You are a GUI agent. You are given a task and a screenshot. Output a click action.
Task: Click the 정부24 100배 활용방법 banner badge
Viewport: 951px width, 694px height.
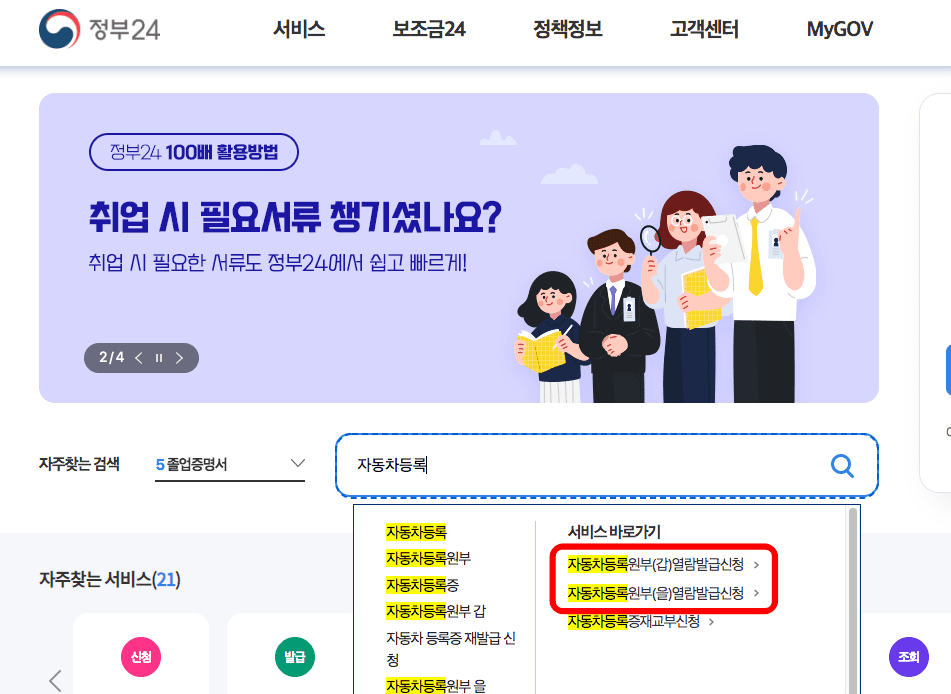[x=193, y=152]
